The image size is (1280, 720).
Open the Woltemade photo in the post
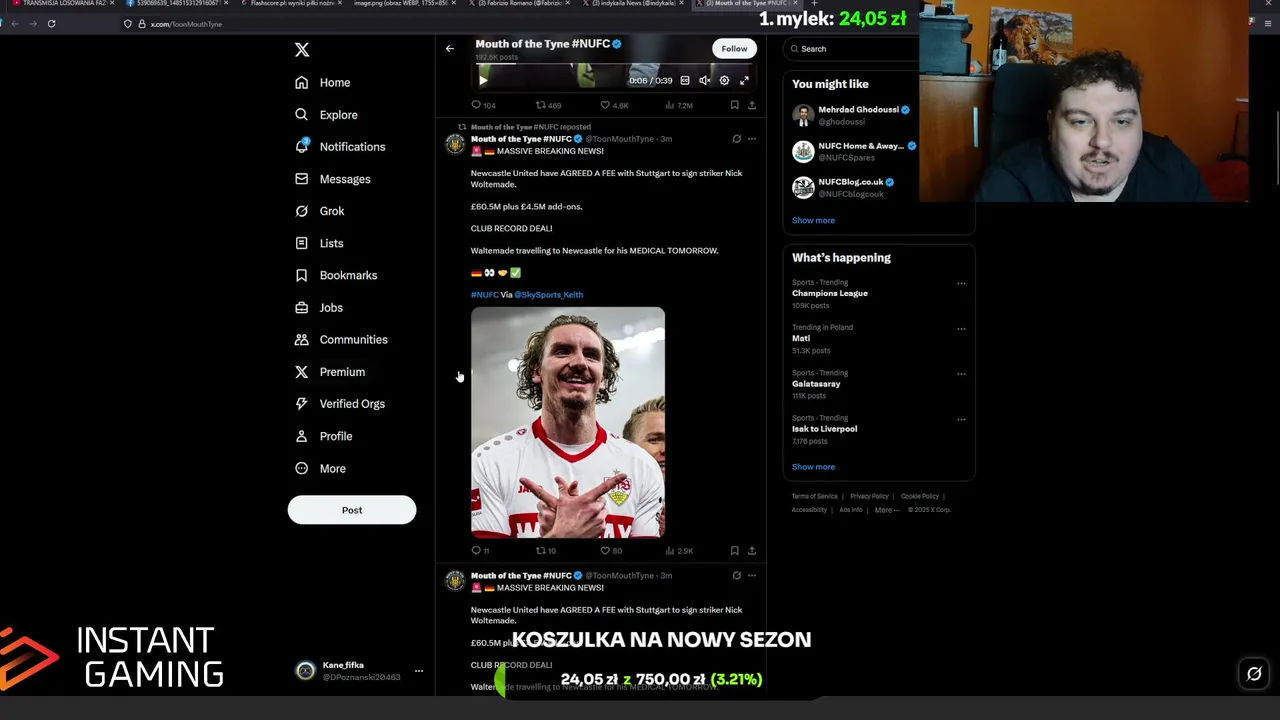pos(568,423)
